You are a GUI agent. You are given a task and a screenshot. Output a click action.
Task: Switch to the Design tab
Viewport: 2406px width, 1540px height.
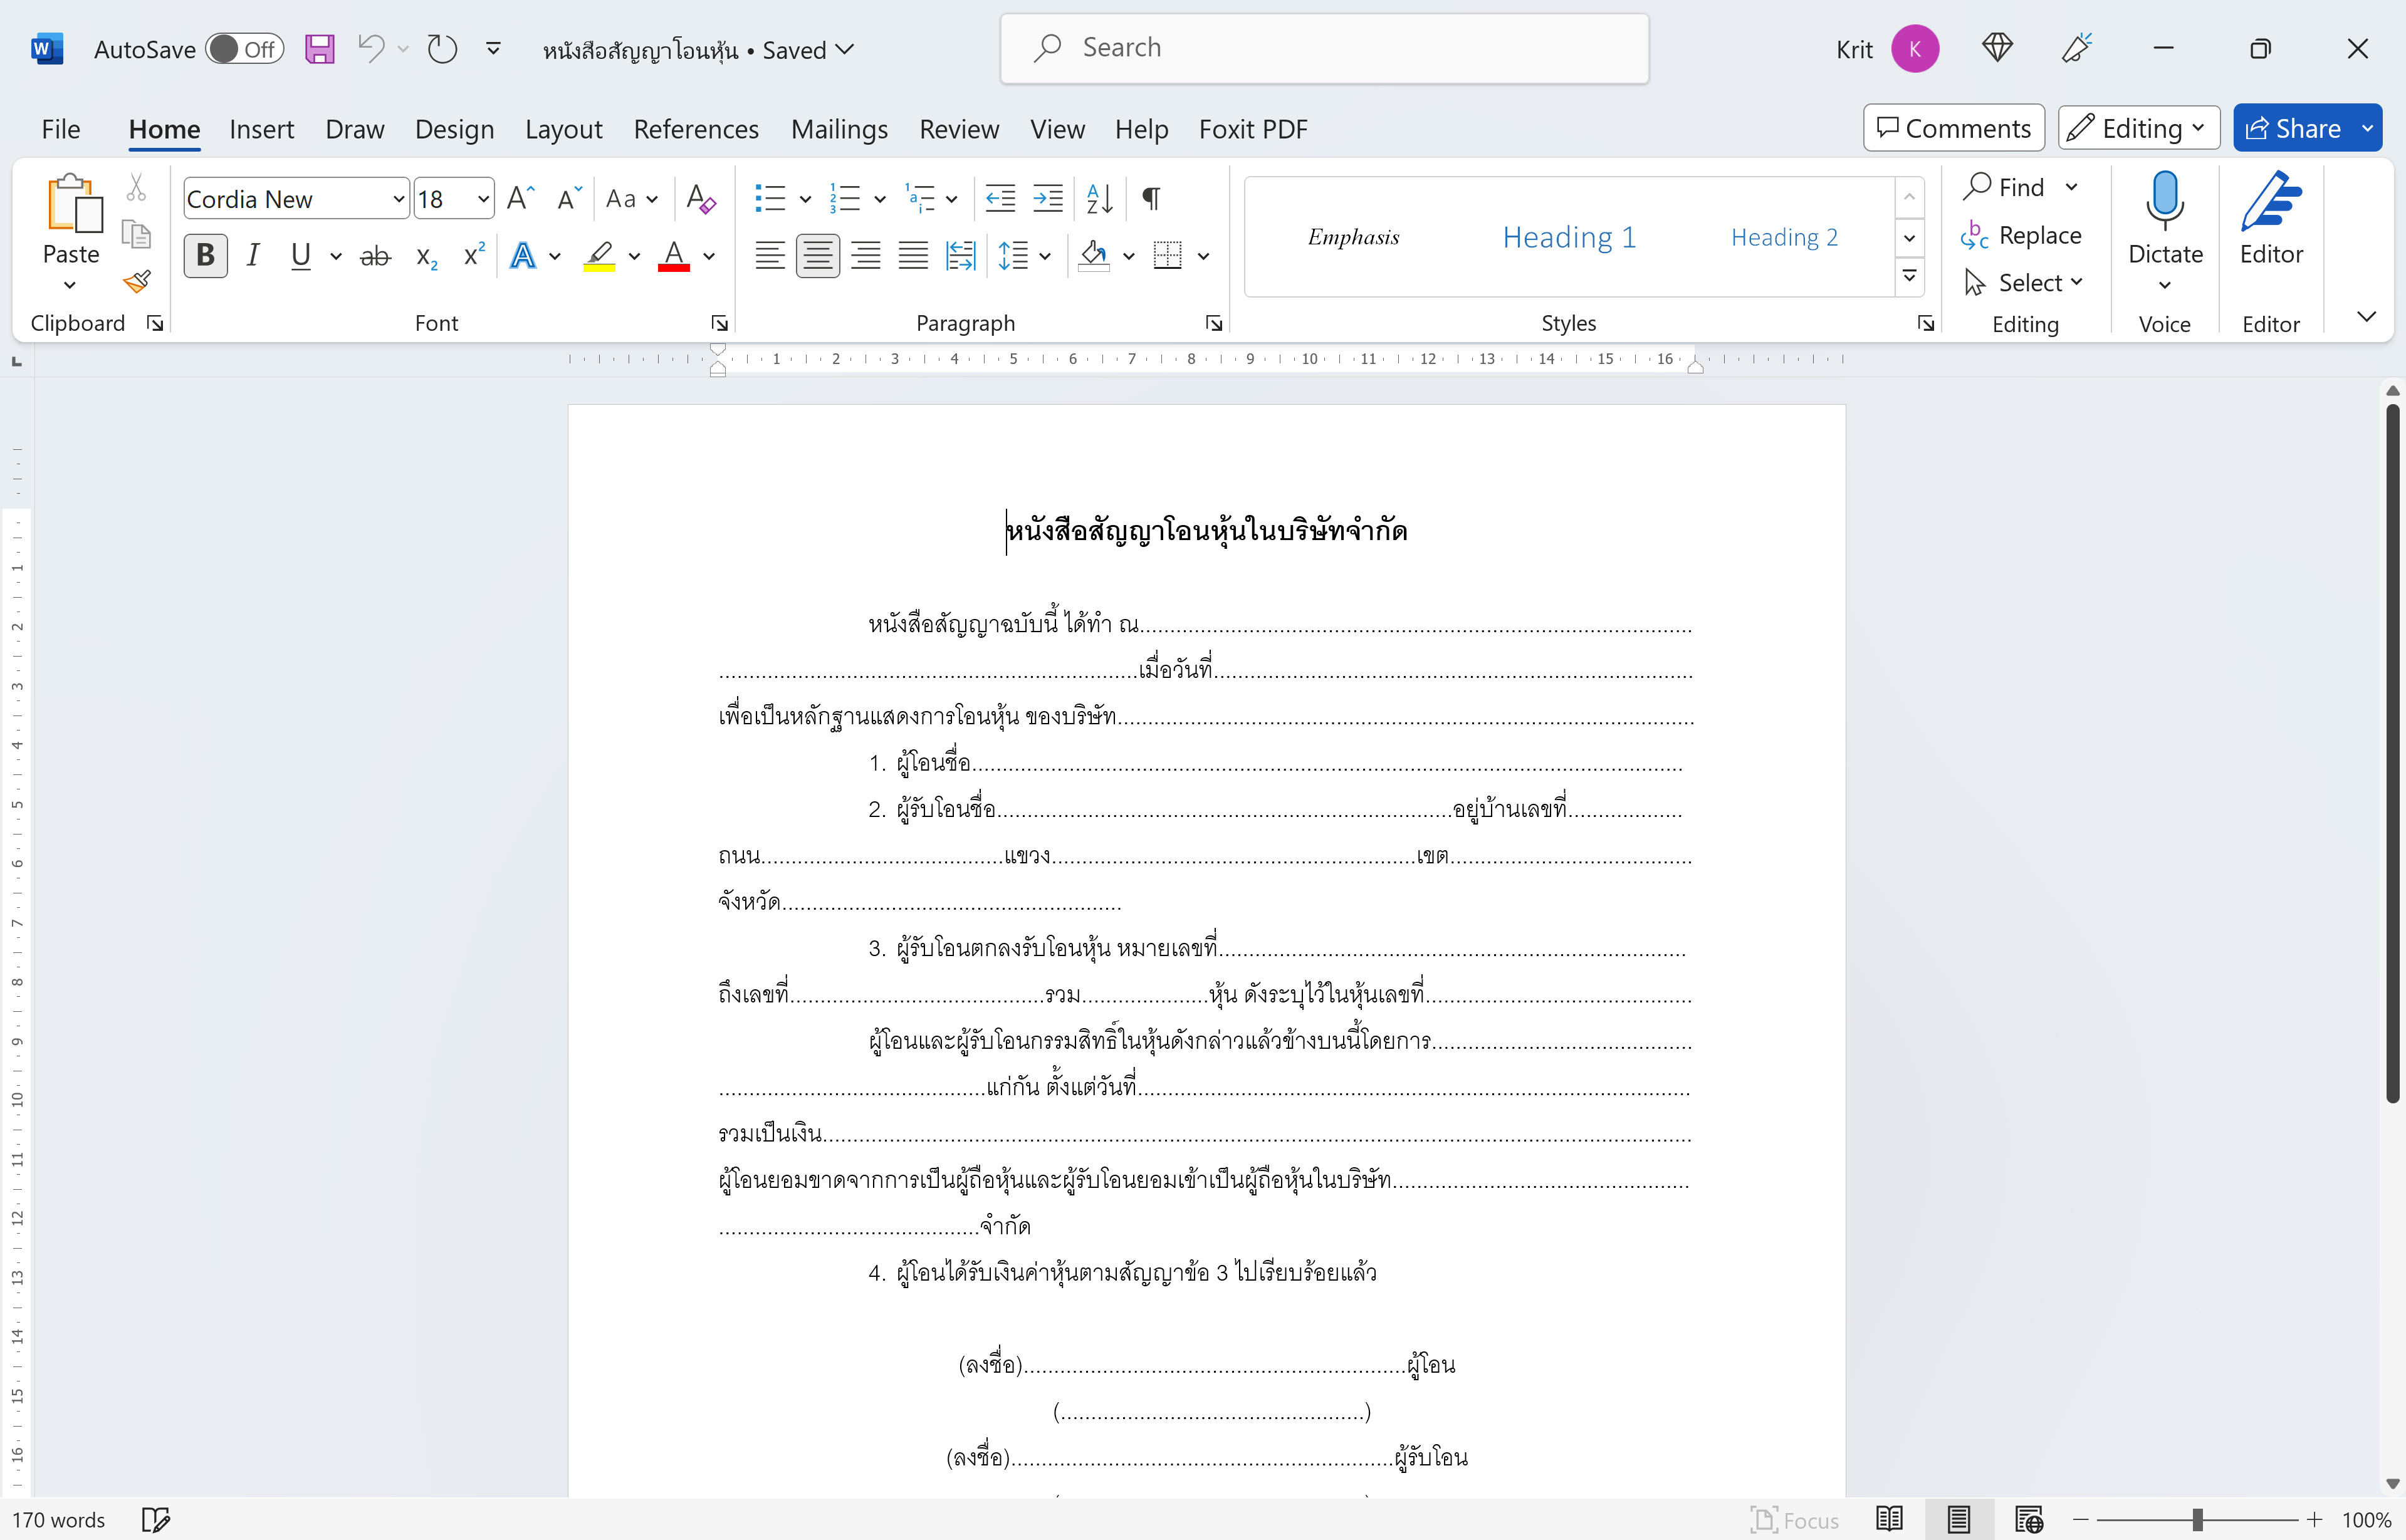pos(454,129)
